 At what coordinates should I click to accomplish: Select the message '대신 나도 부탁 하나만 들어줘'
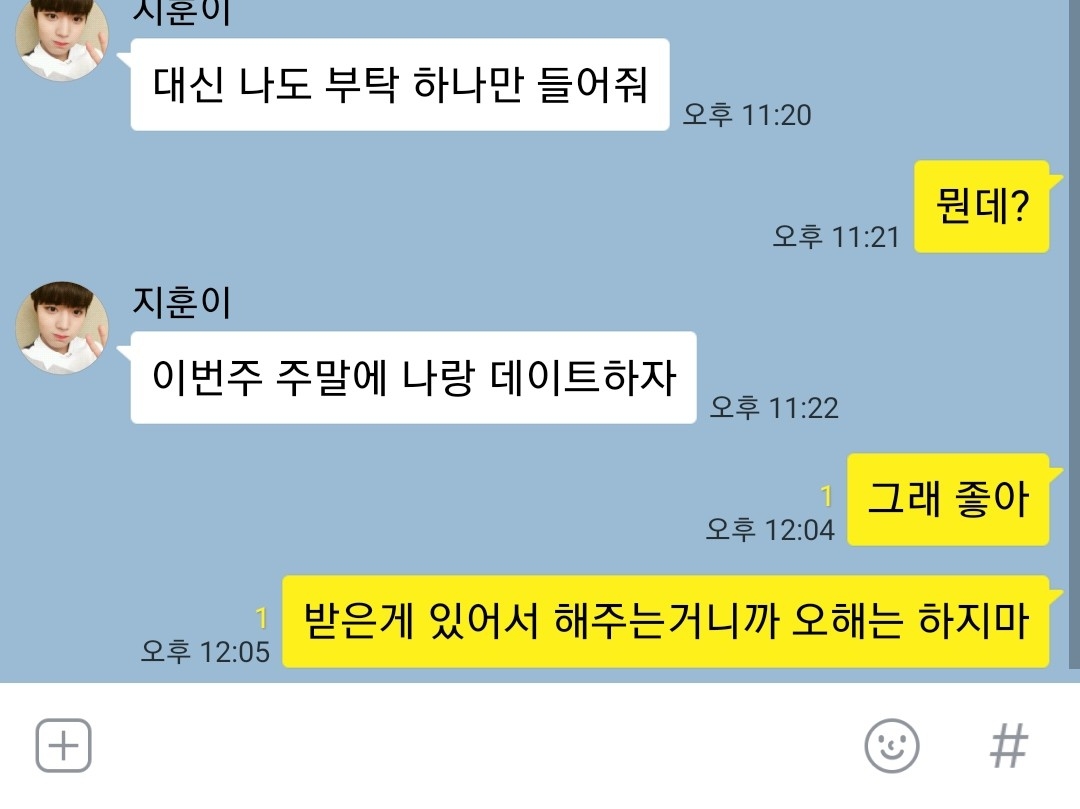pyautogui.click(x=399, y=85)
